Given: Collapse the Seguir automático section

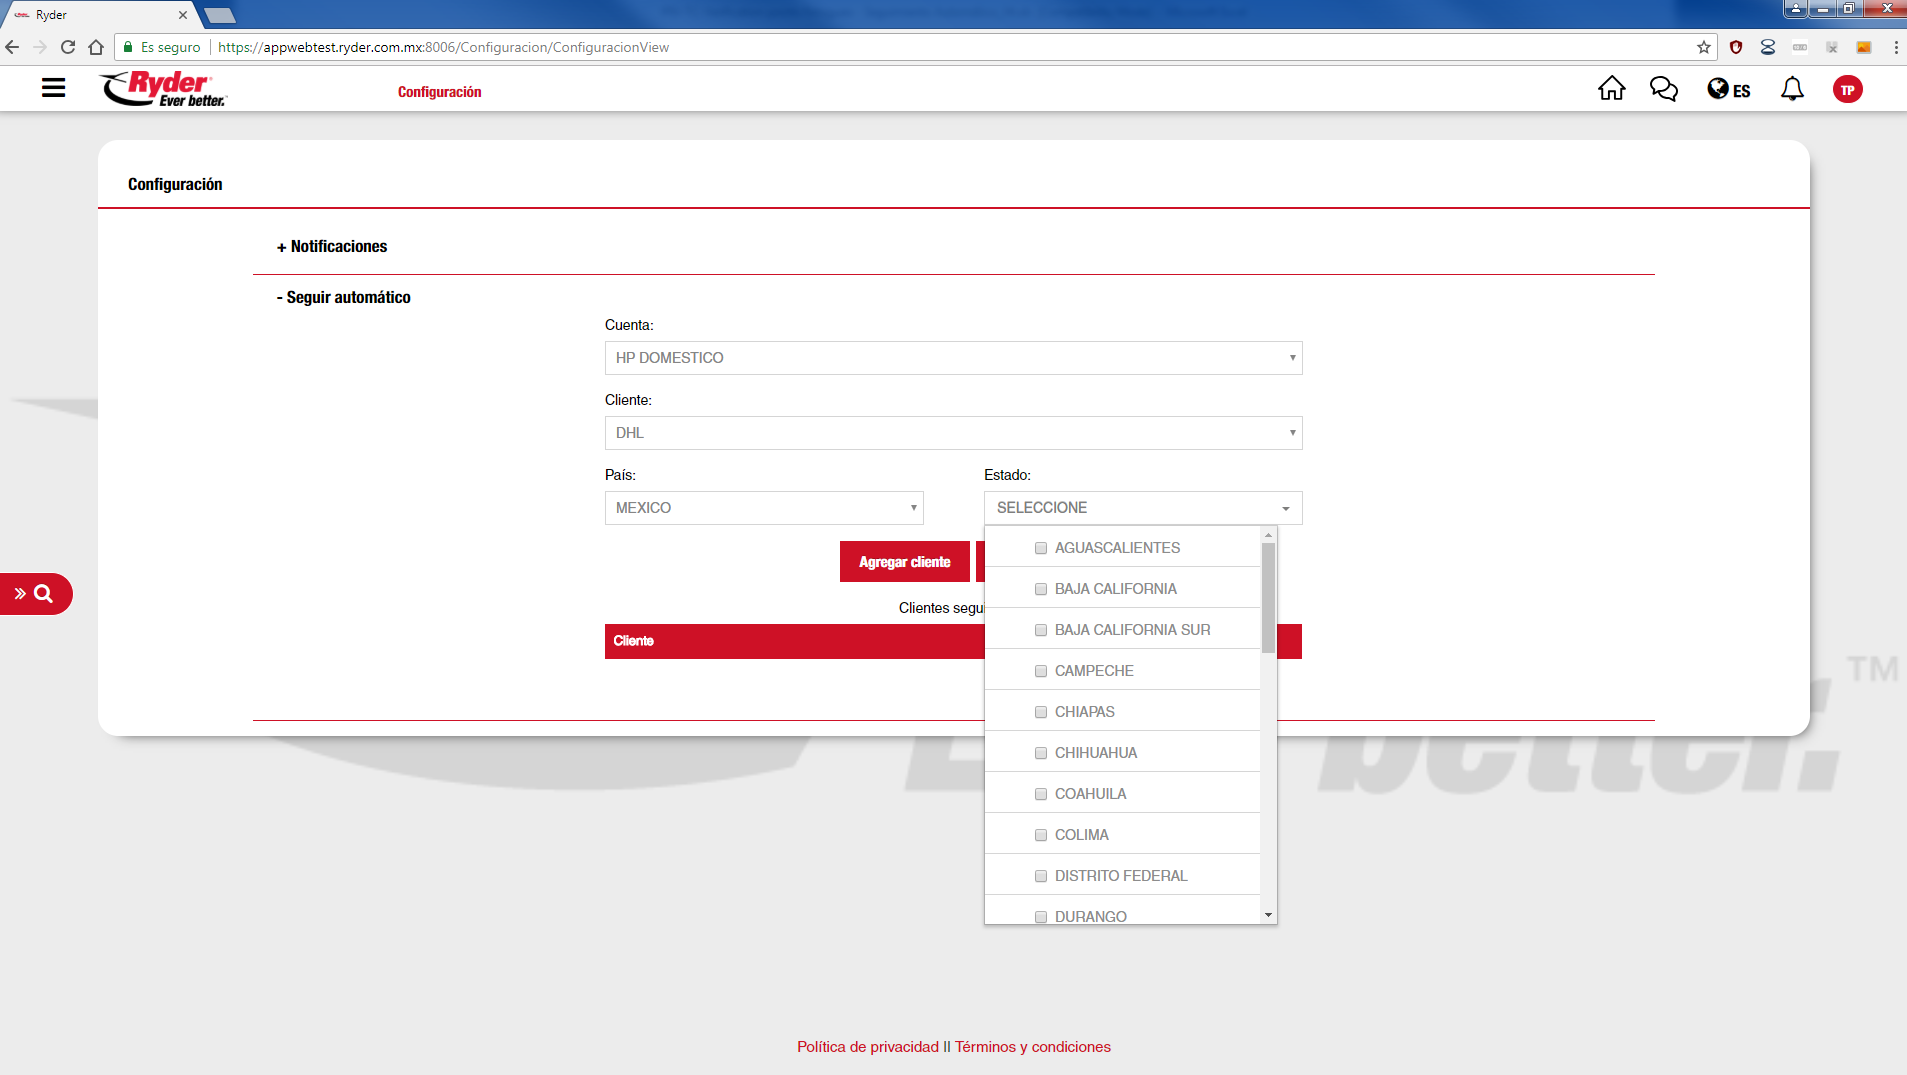Looking at the screenshot, I should click(x=343, y=298).
